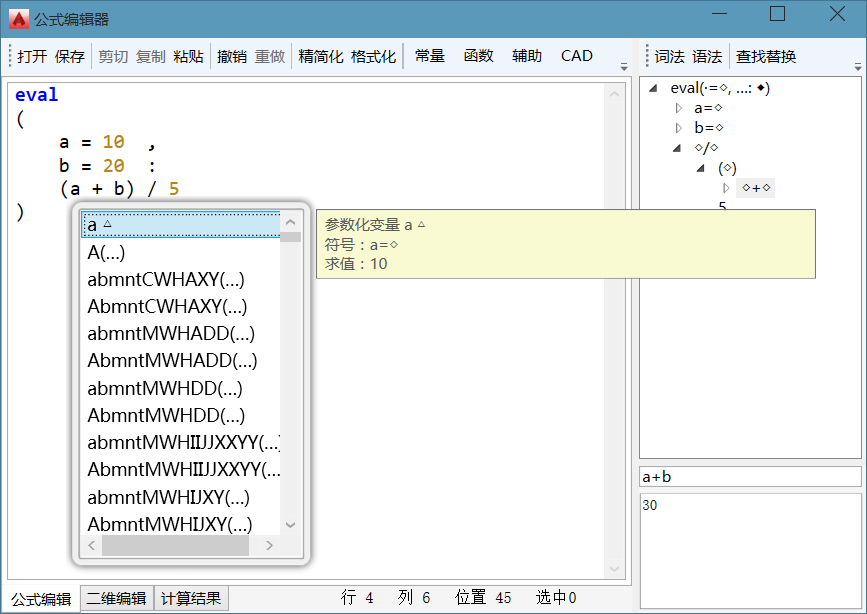
Task: Select the ◇/◇ tree item label
Action: click(x=706, y=148)
